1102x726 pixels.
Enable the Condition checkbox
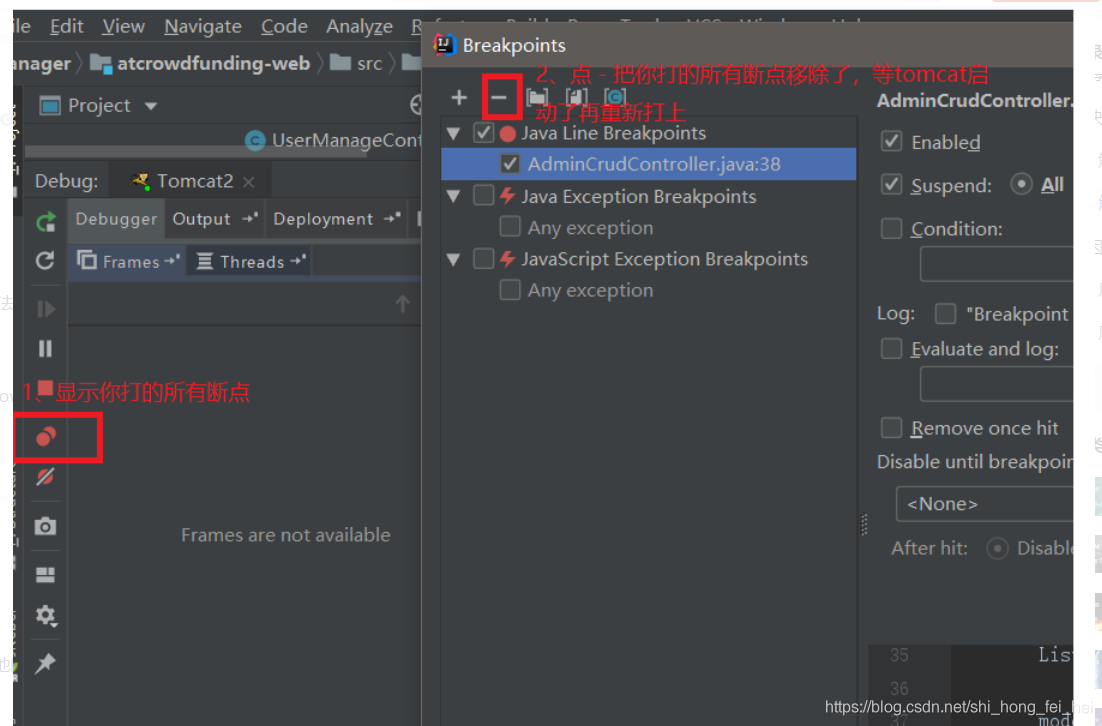891,228
